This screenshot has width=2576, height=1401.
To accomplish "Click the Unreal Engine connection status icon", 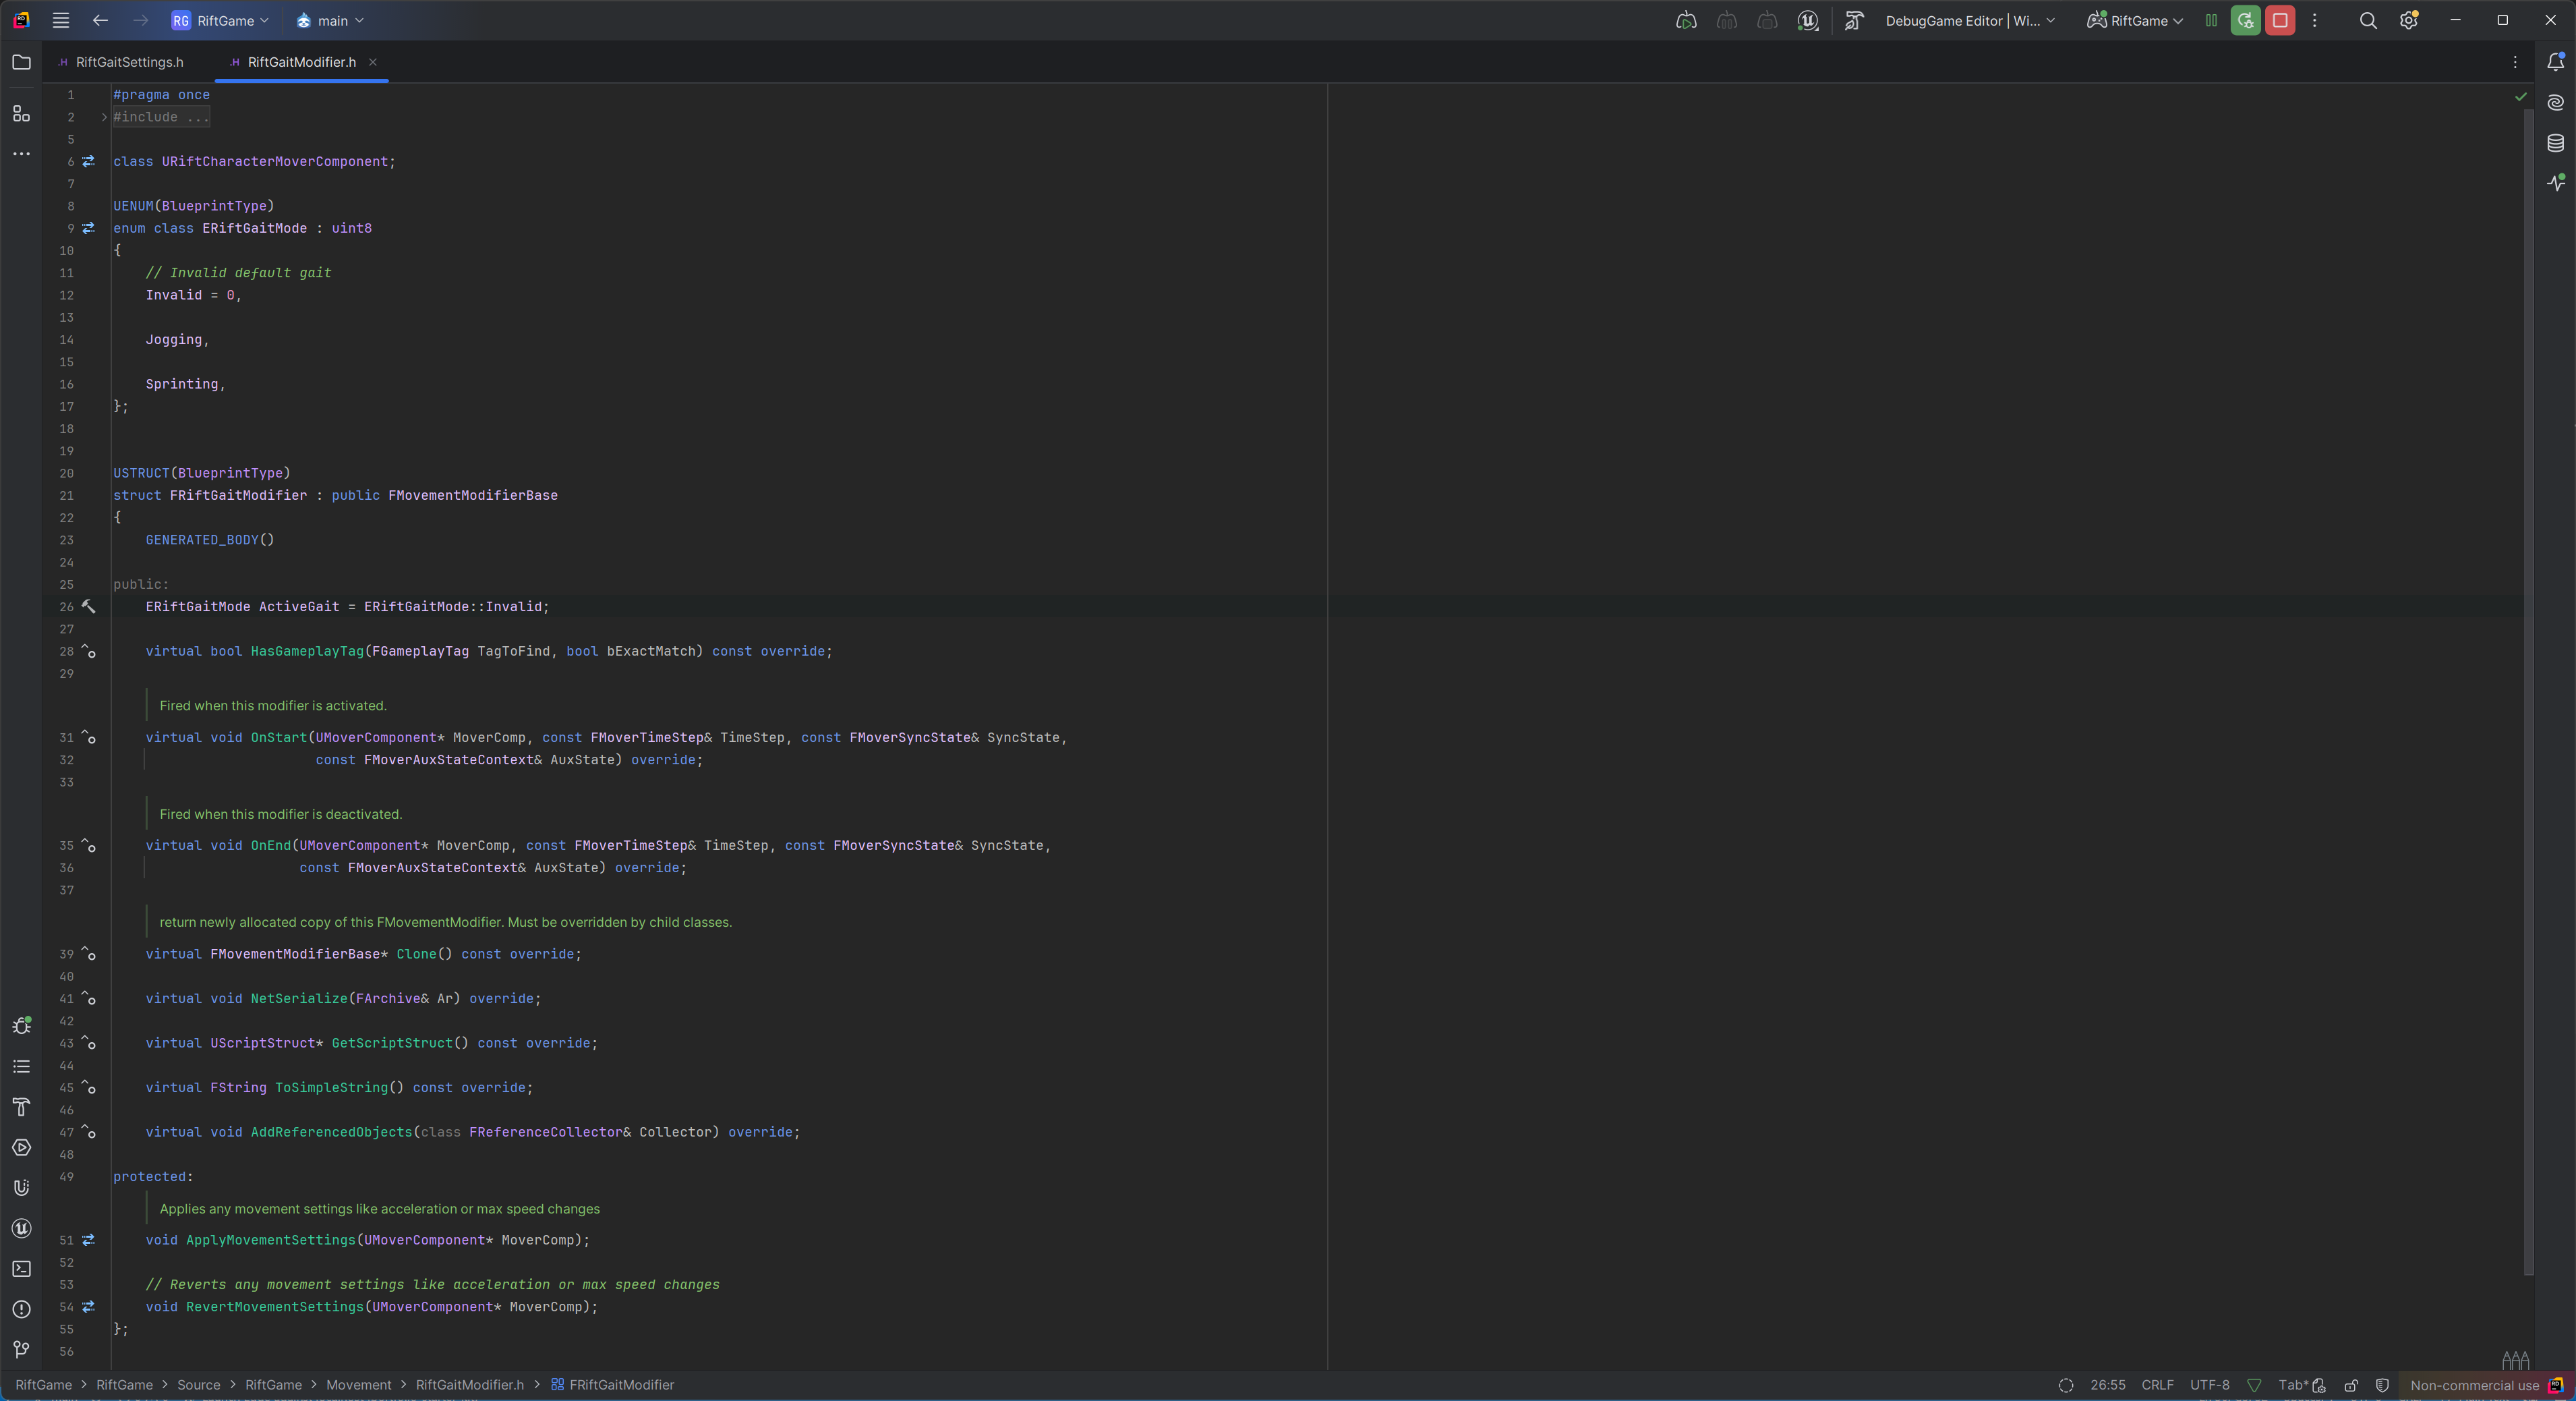I will click(1808, 20).
